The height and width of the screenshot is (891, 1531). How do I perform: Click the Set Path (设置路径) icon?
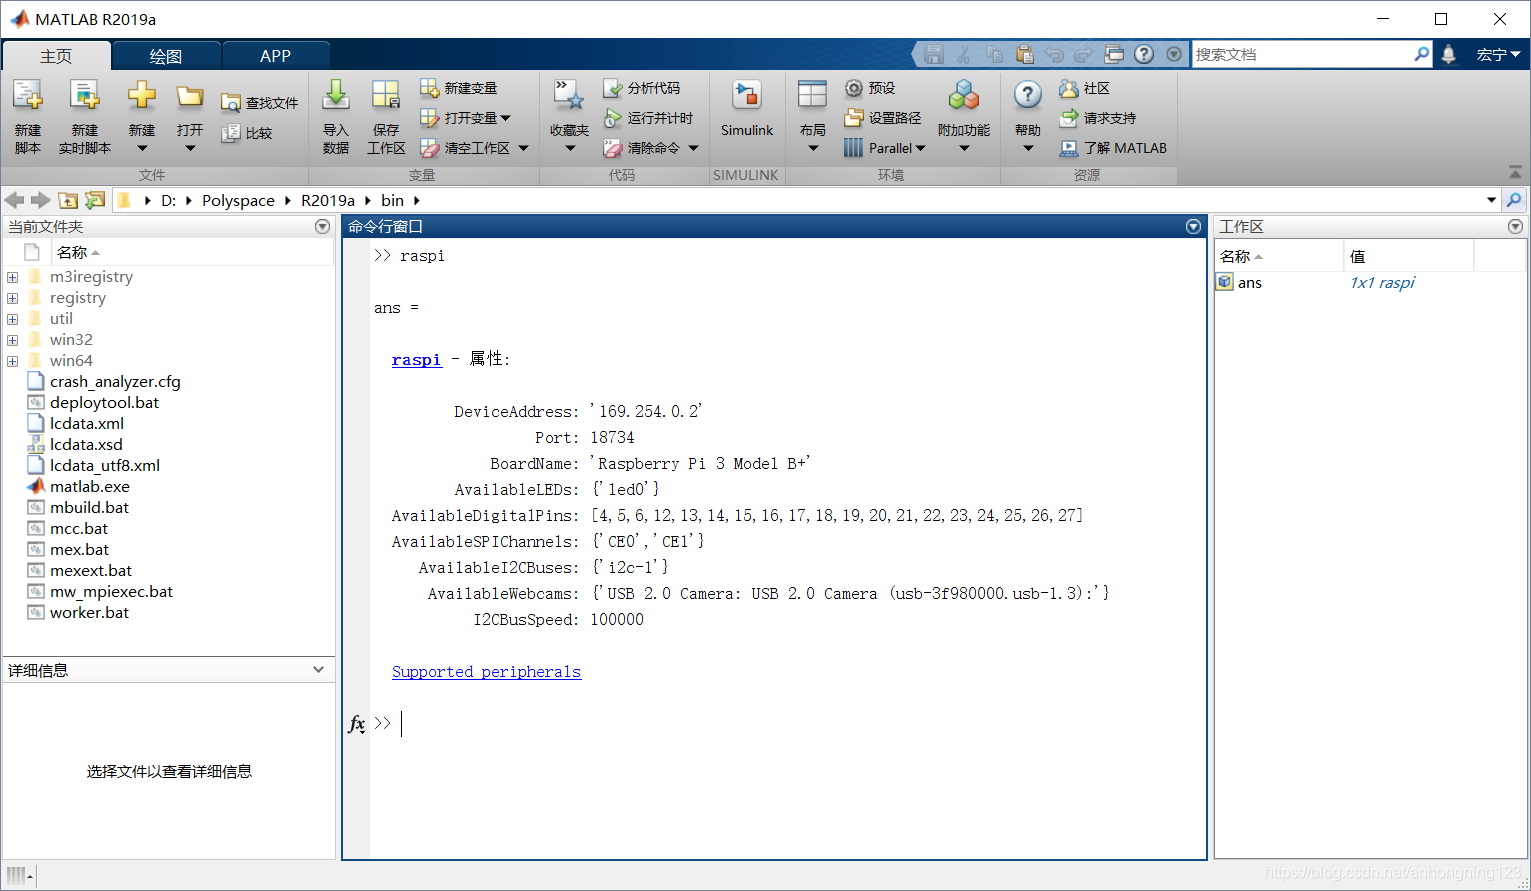pyautogui.click(x=854, y=118)
